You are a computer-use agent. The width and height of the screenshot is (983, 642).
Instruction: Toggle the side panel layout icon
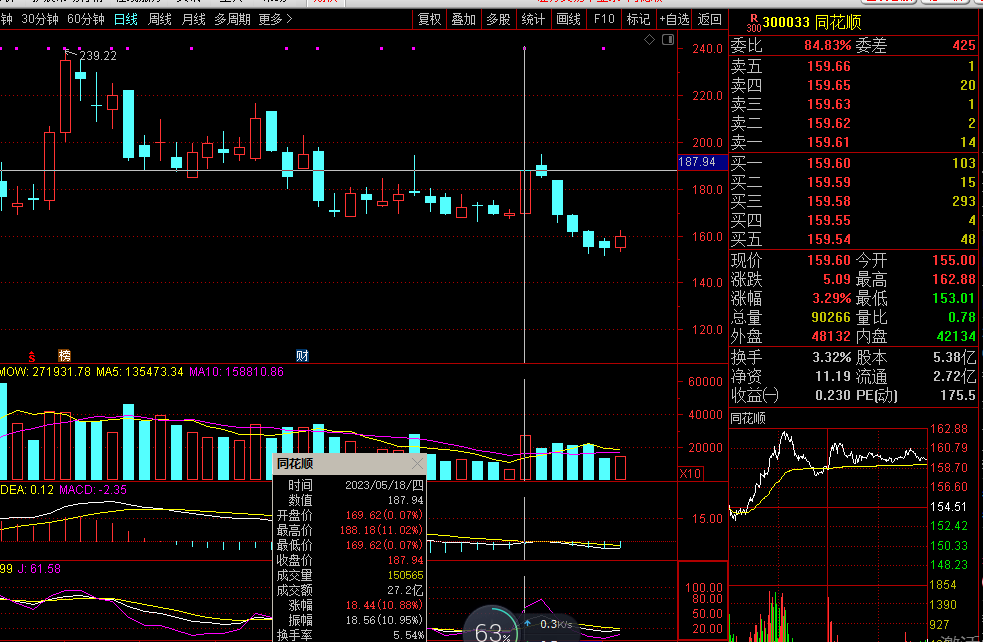(x=668, y=39)
